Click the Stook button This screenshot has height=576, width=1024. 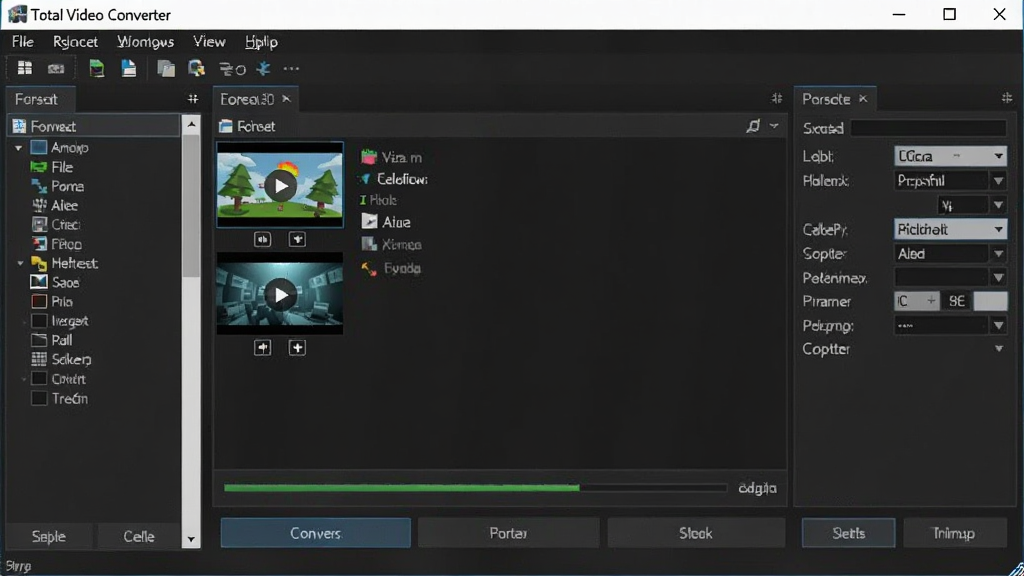[x=696, y=533]
